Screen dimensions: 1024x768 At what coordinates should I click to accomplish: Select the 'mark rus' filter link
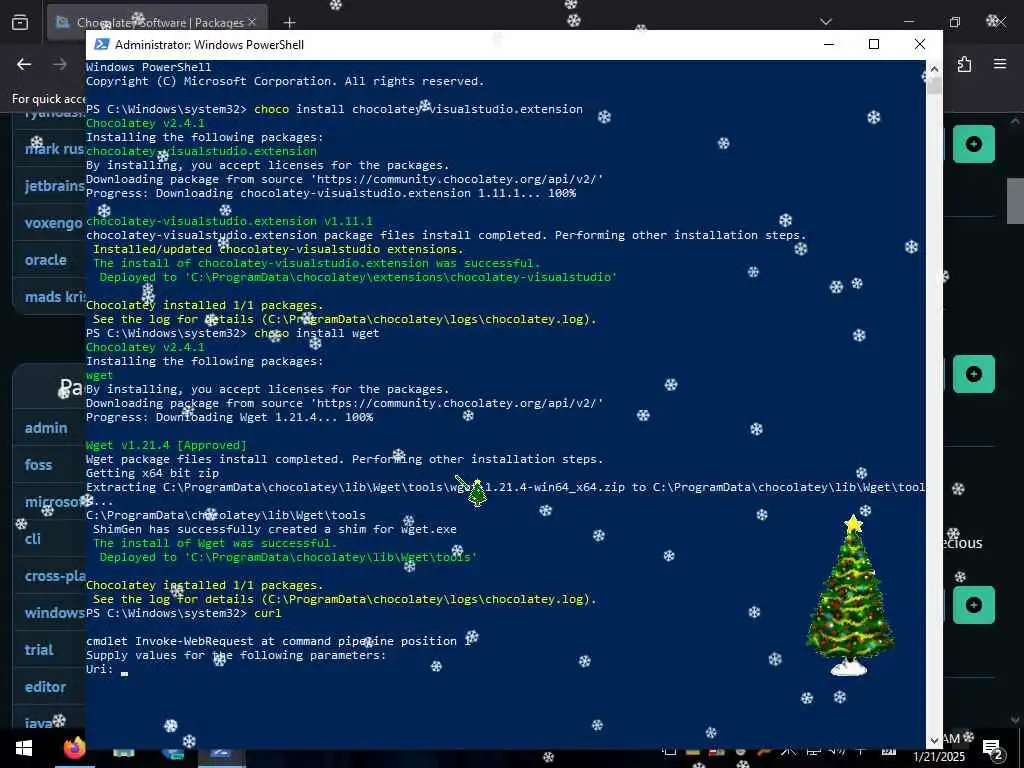pyautogui.click(x=55, y=149)
